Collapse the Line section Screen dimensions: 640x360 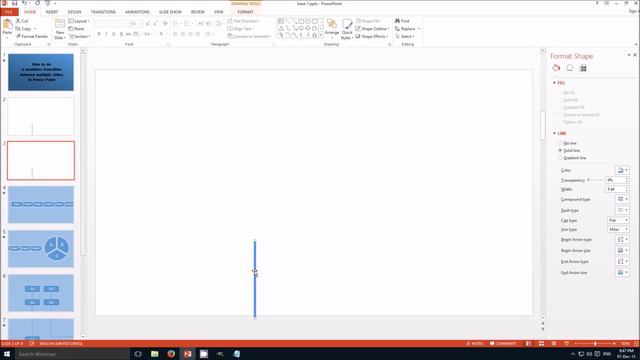(x=554, y=133)
